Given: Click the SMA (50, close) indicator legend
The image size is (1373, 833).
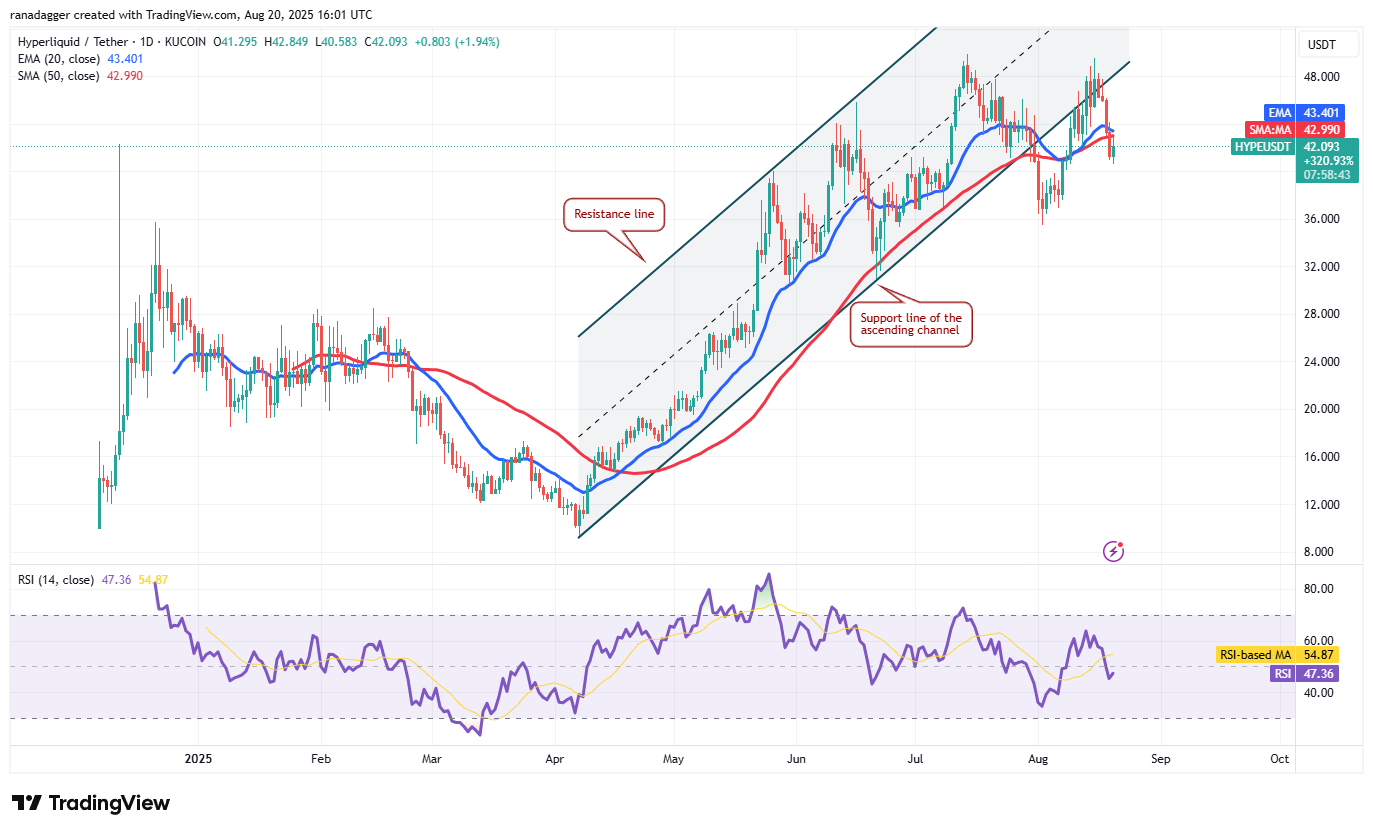Looking at the screenshot, I should point(60,76).
